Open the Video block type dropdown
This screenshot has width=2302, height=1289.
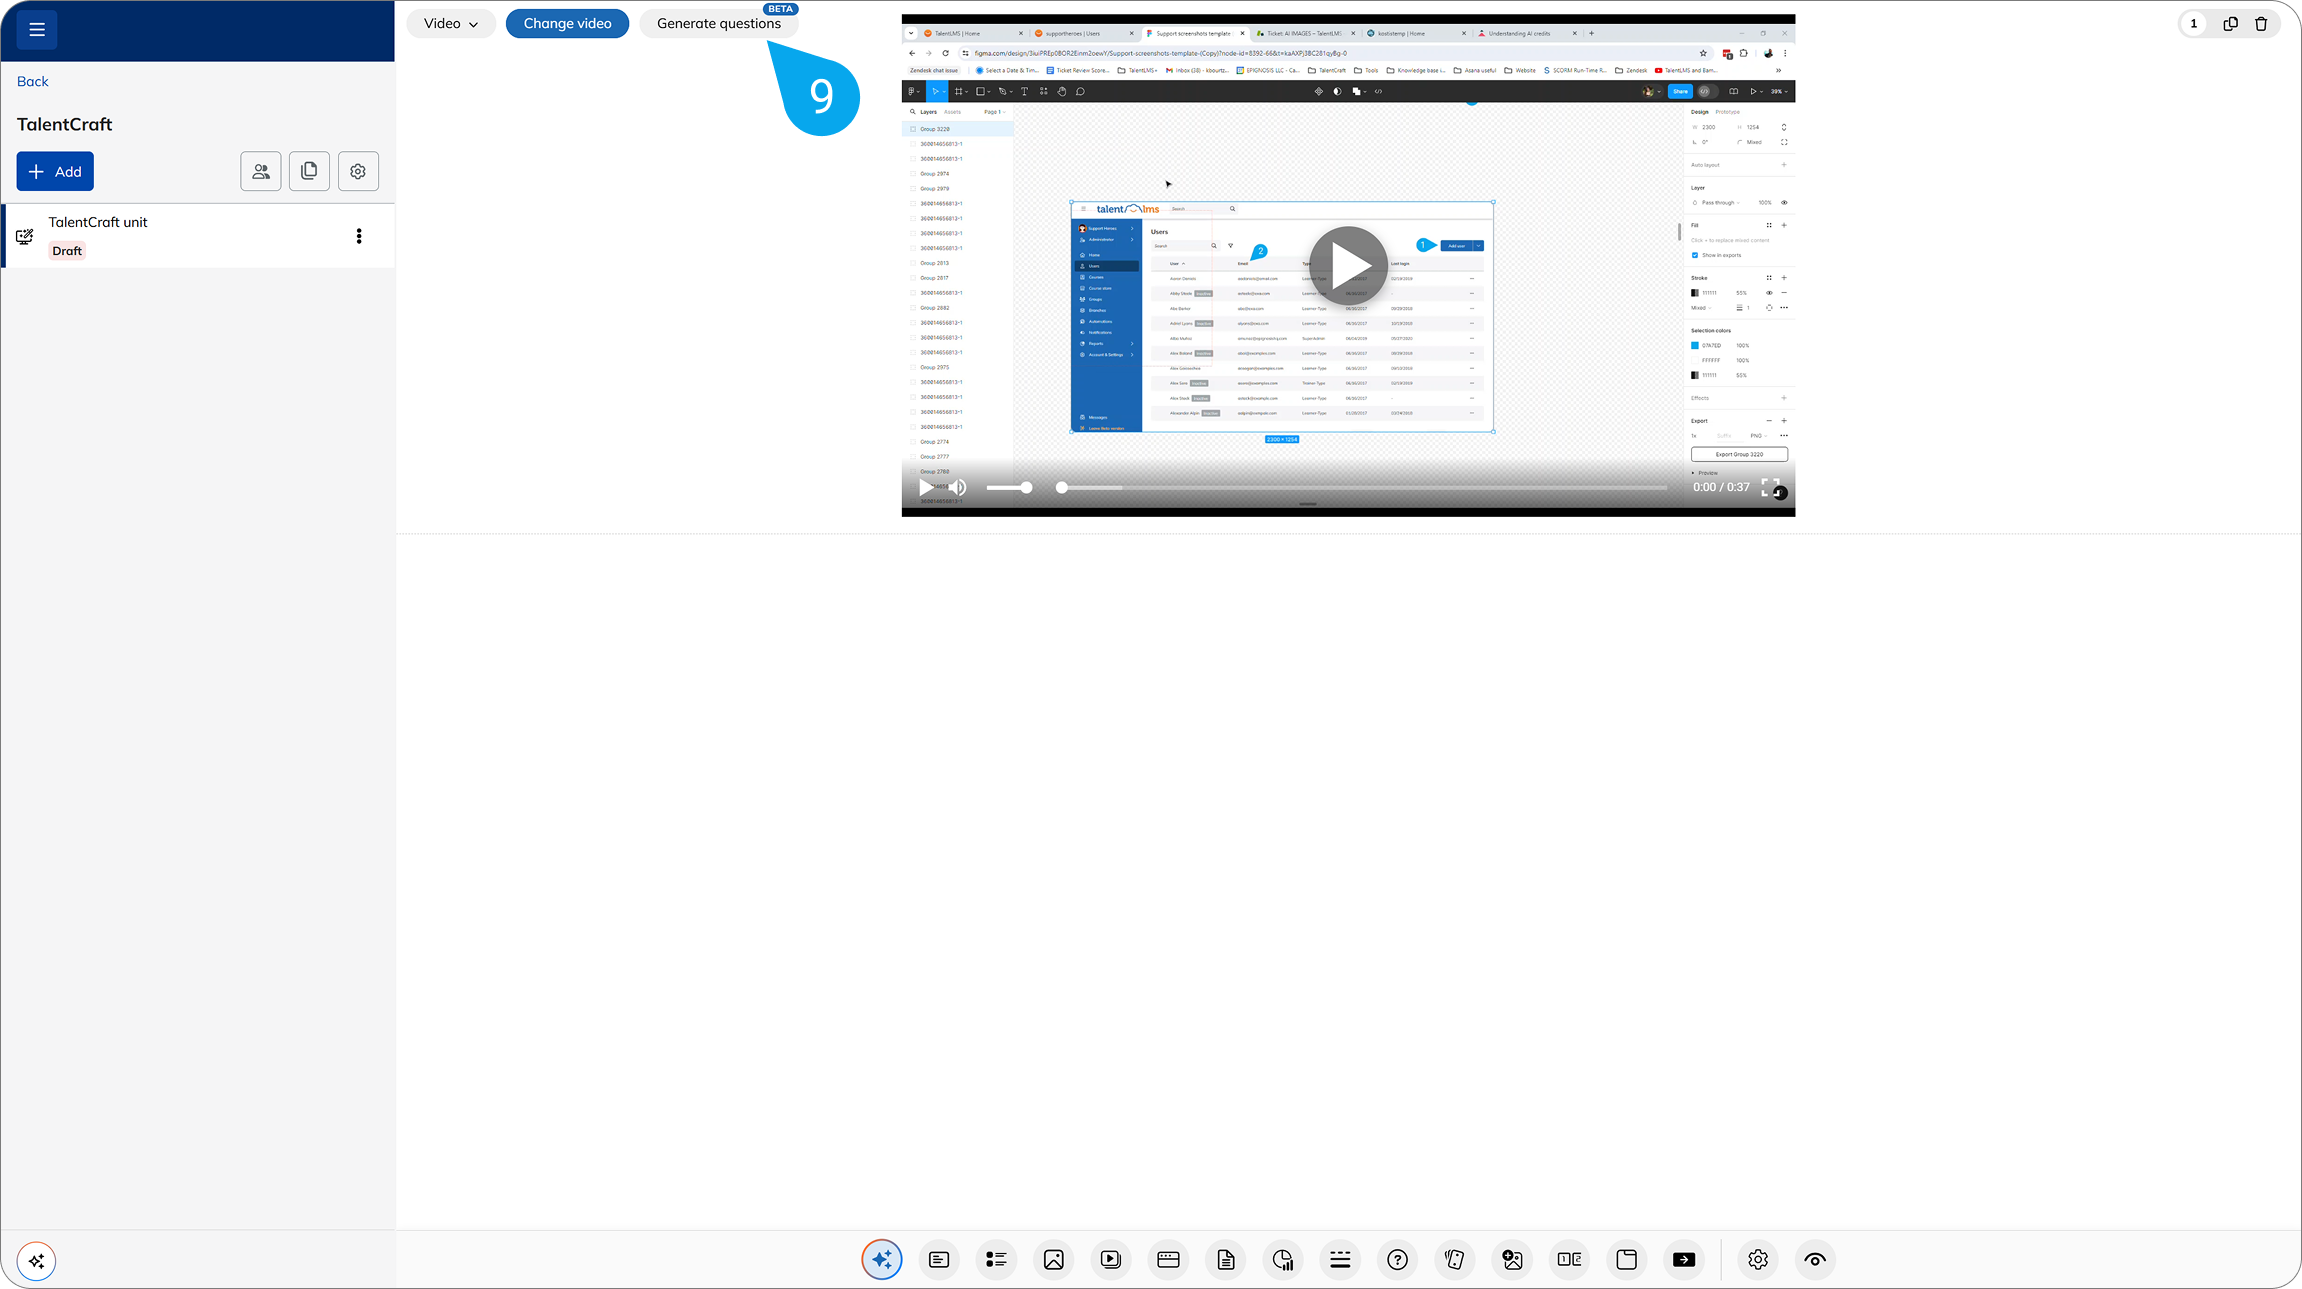450,23
